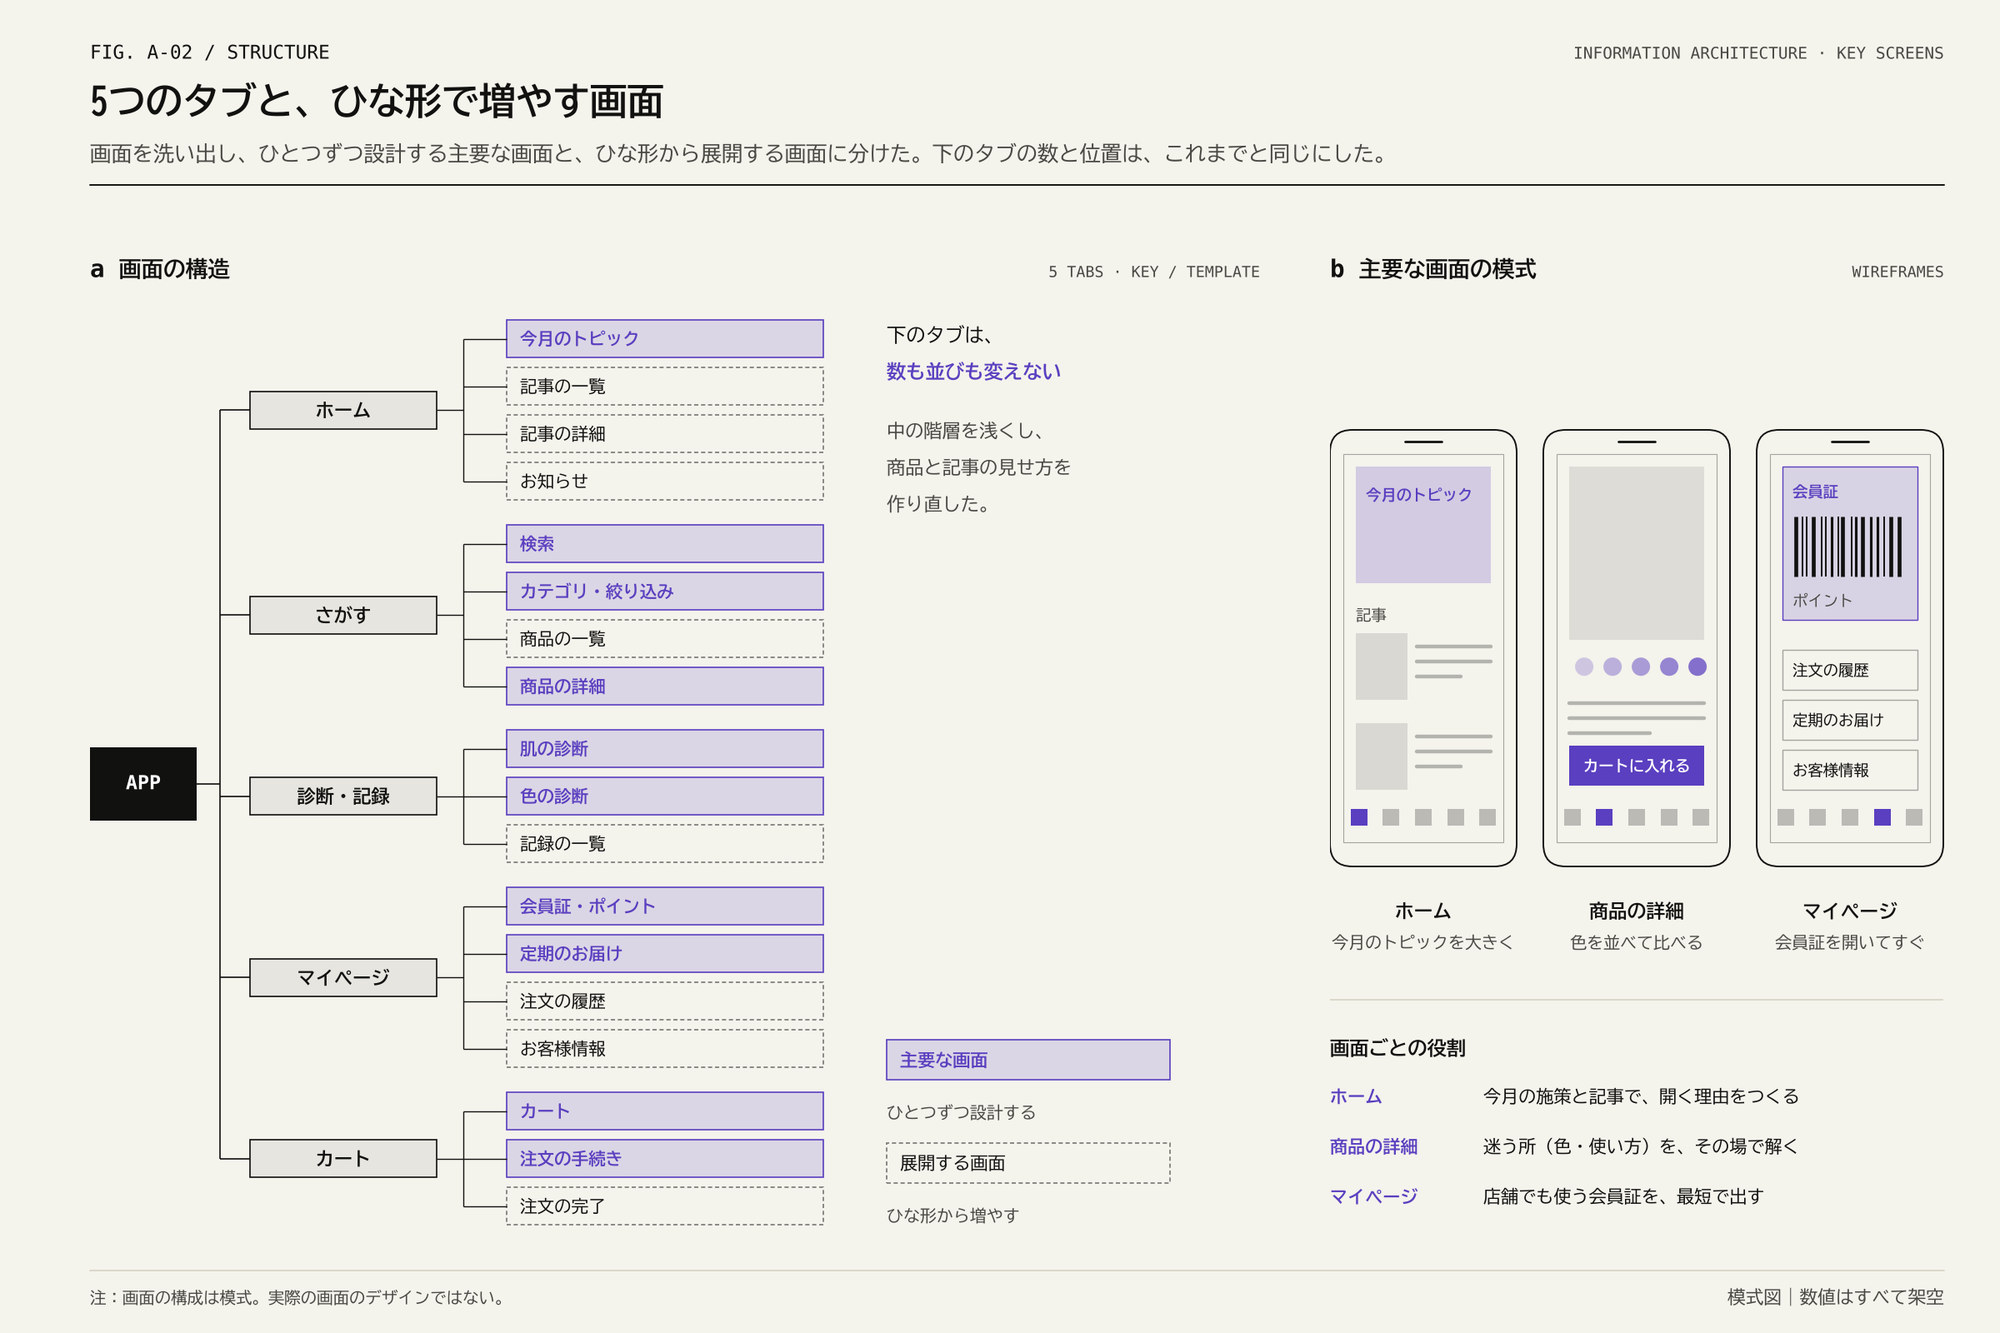Viewport: 2000px width, 1333px height.
Task: Click the 色の診断 screen box
Action: pos(665,796)
